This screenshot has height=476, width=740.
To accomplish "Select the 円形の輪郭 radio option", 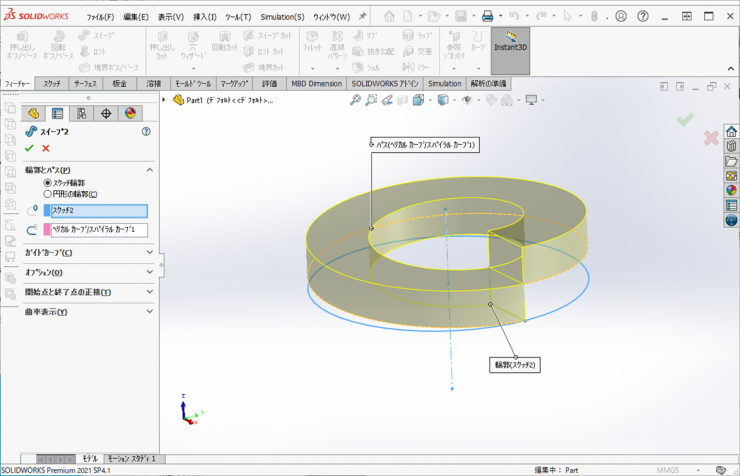I will point(47,194).
